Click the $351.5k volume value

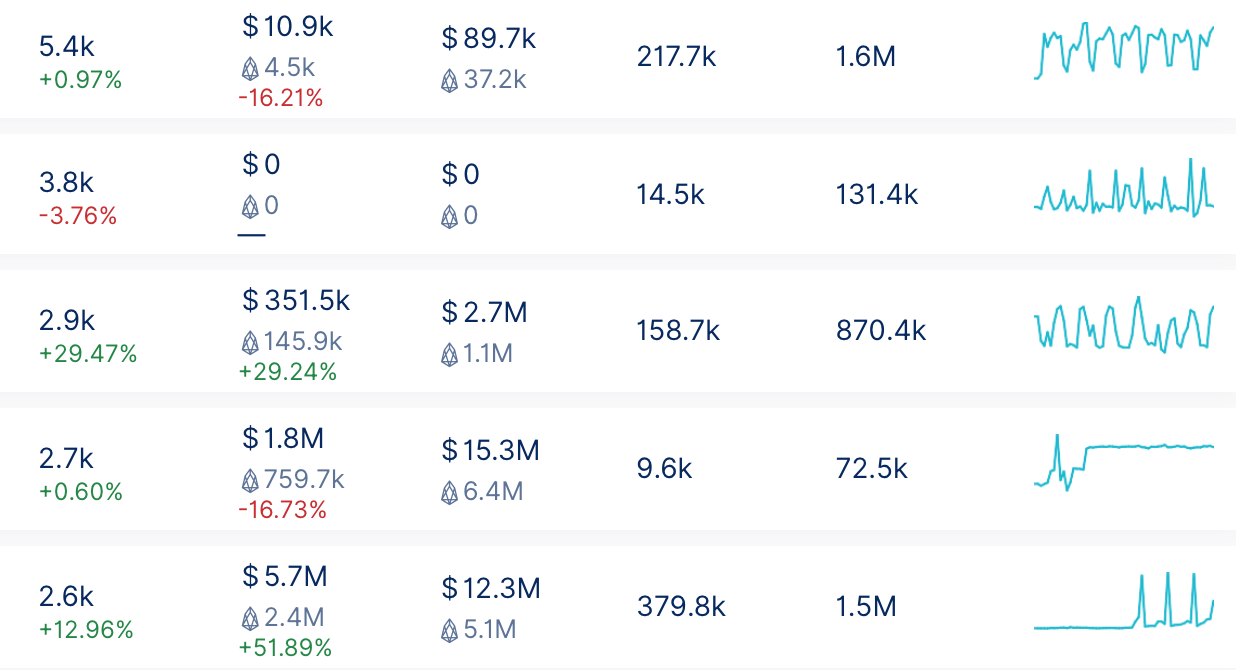tap(296, 300)
